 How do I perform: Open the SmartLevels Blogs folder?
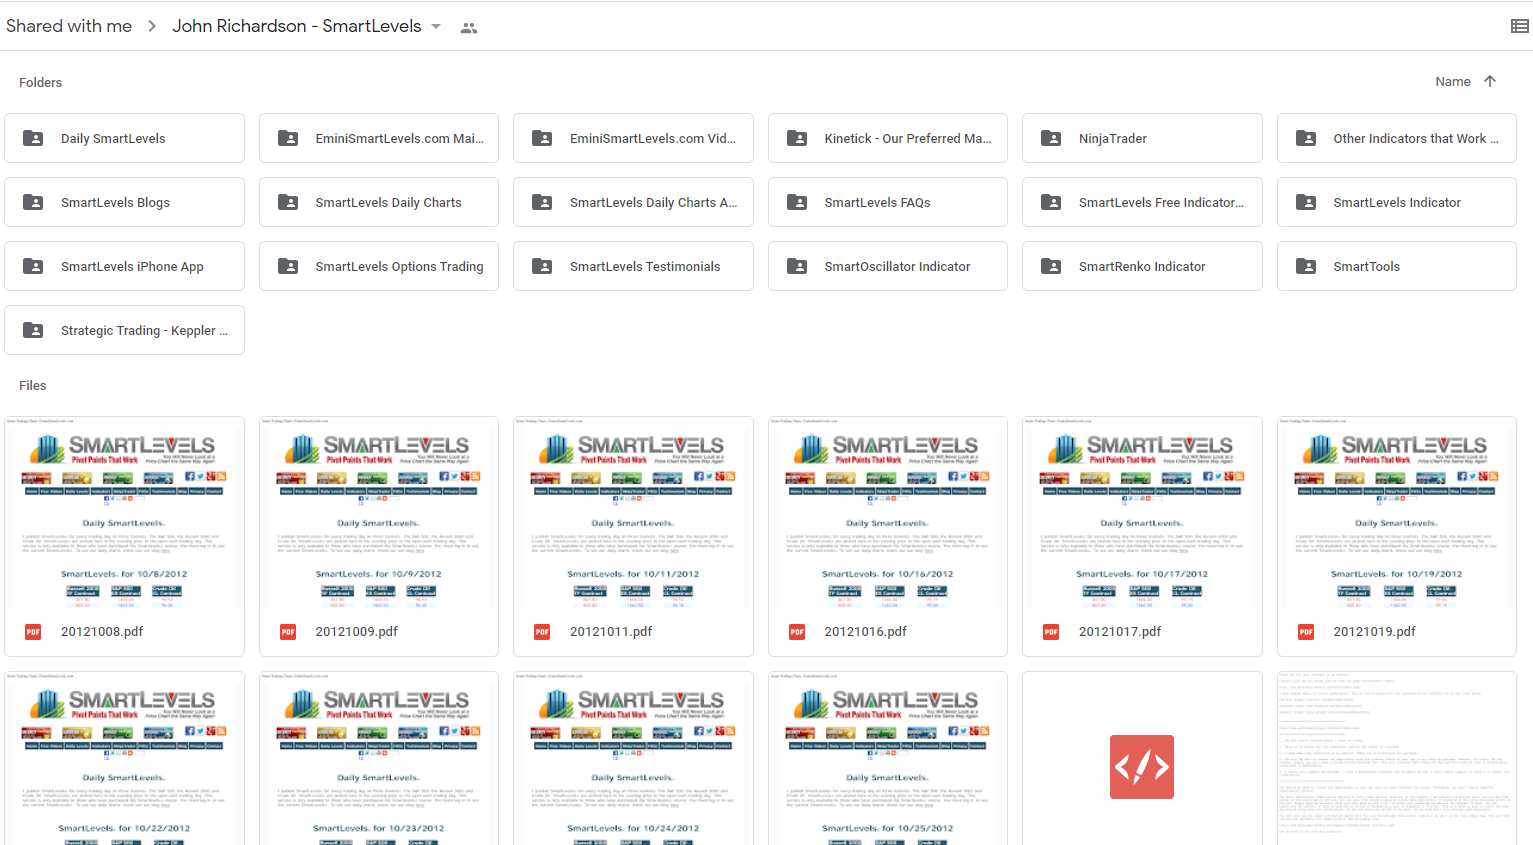[x=124, y=202]
